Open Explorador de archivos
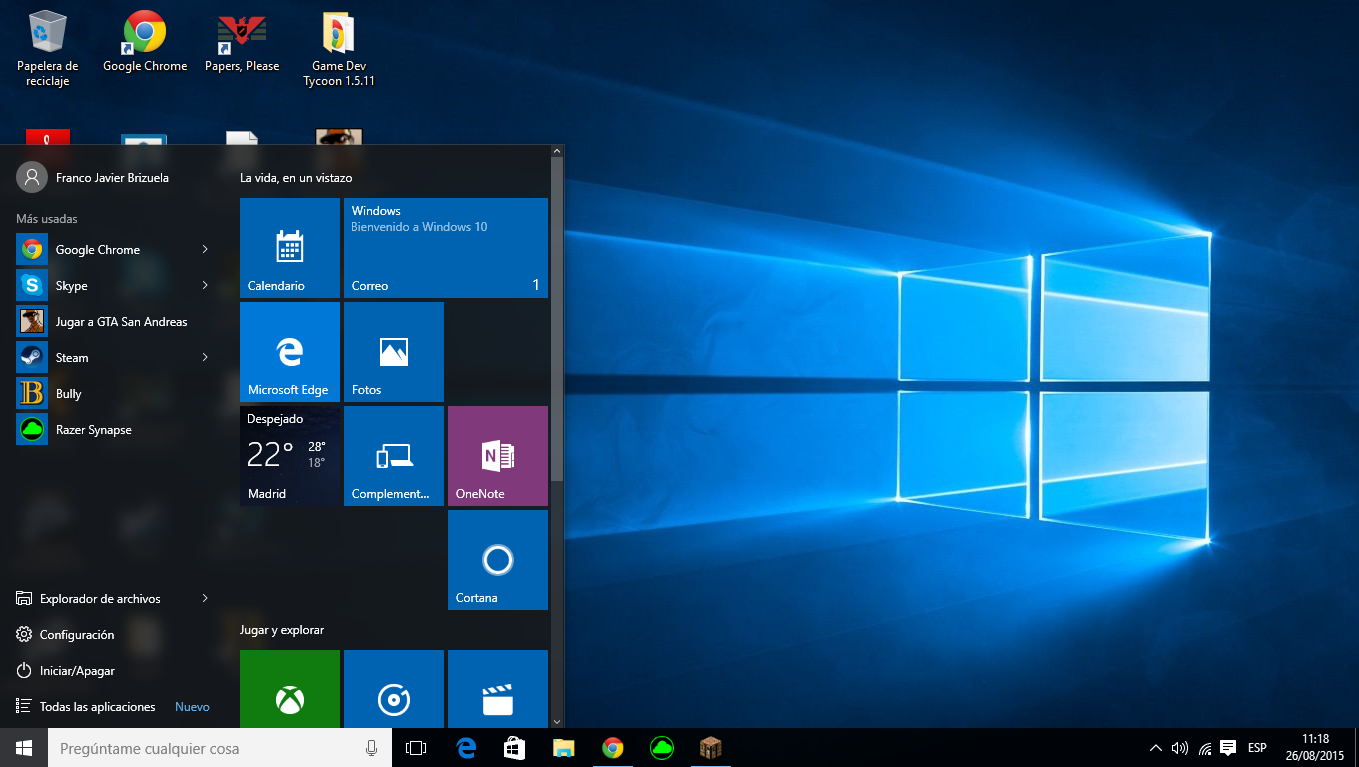 102,599
